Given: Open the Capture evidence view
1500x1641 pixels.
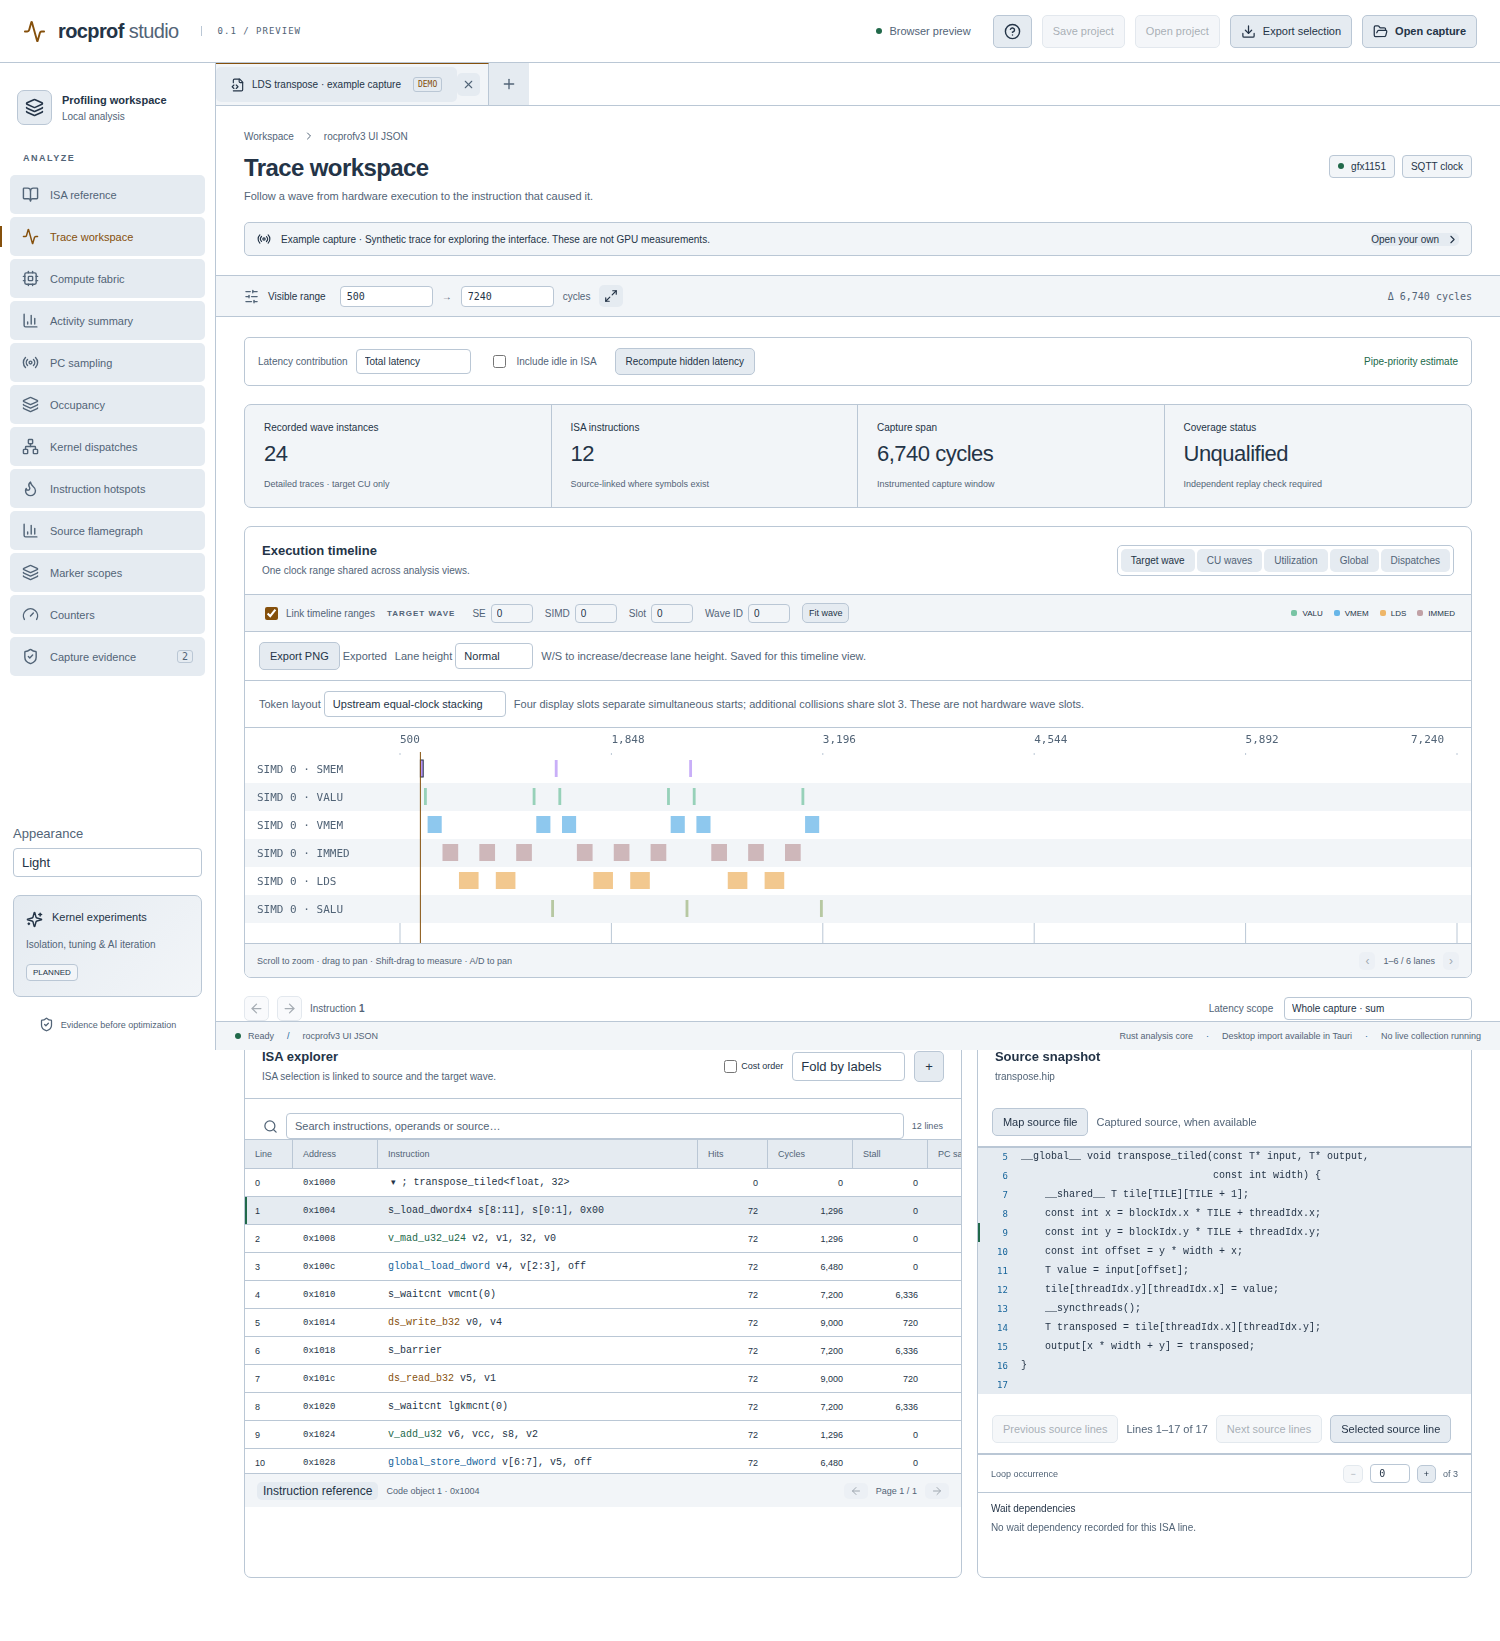Looking at the screenshot, I should point(107,657).
